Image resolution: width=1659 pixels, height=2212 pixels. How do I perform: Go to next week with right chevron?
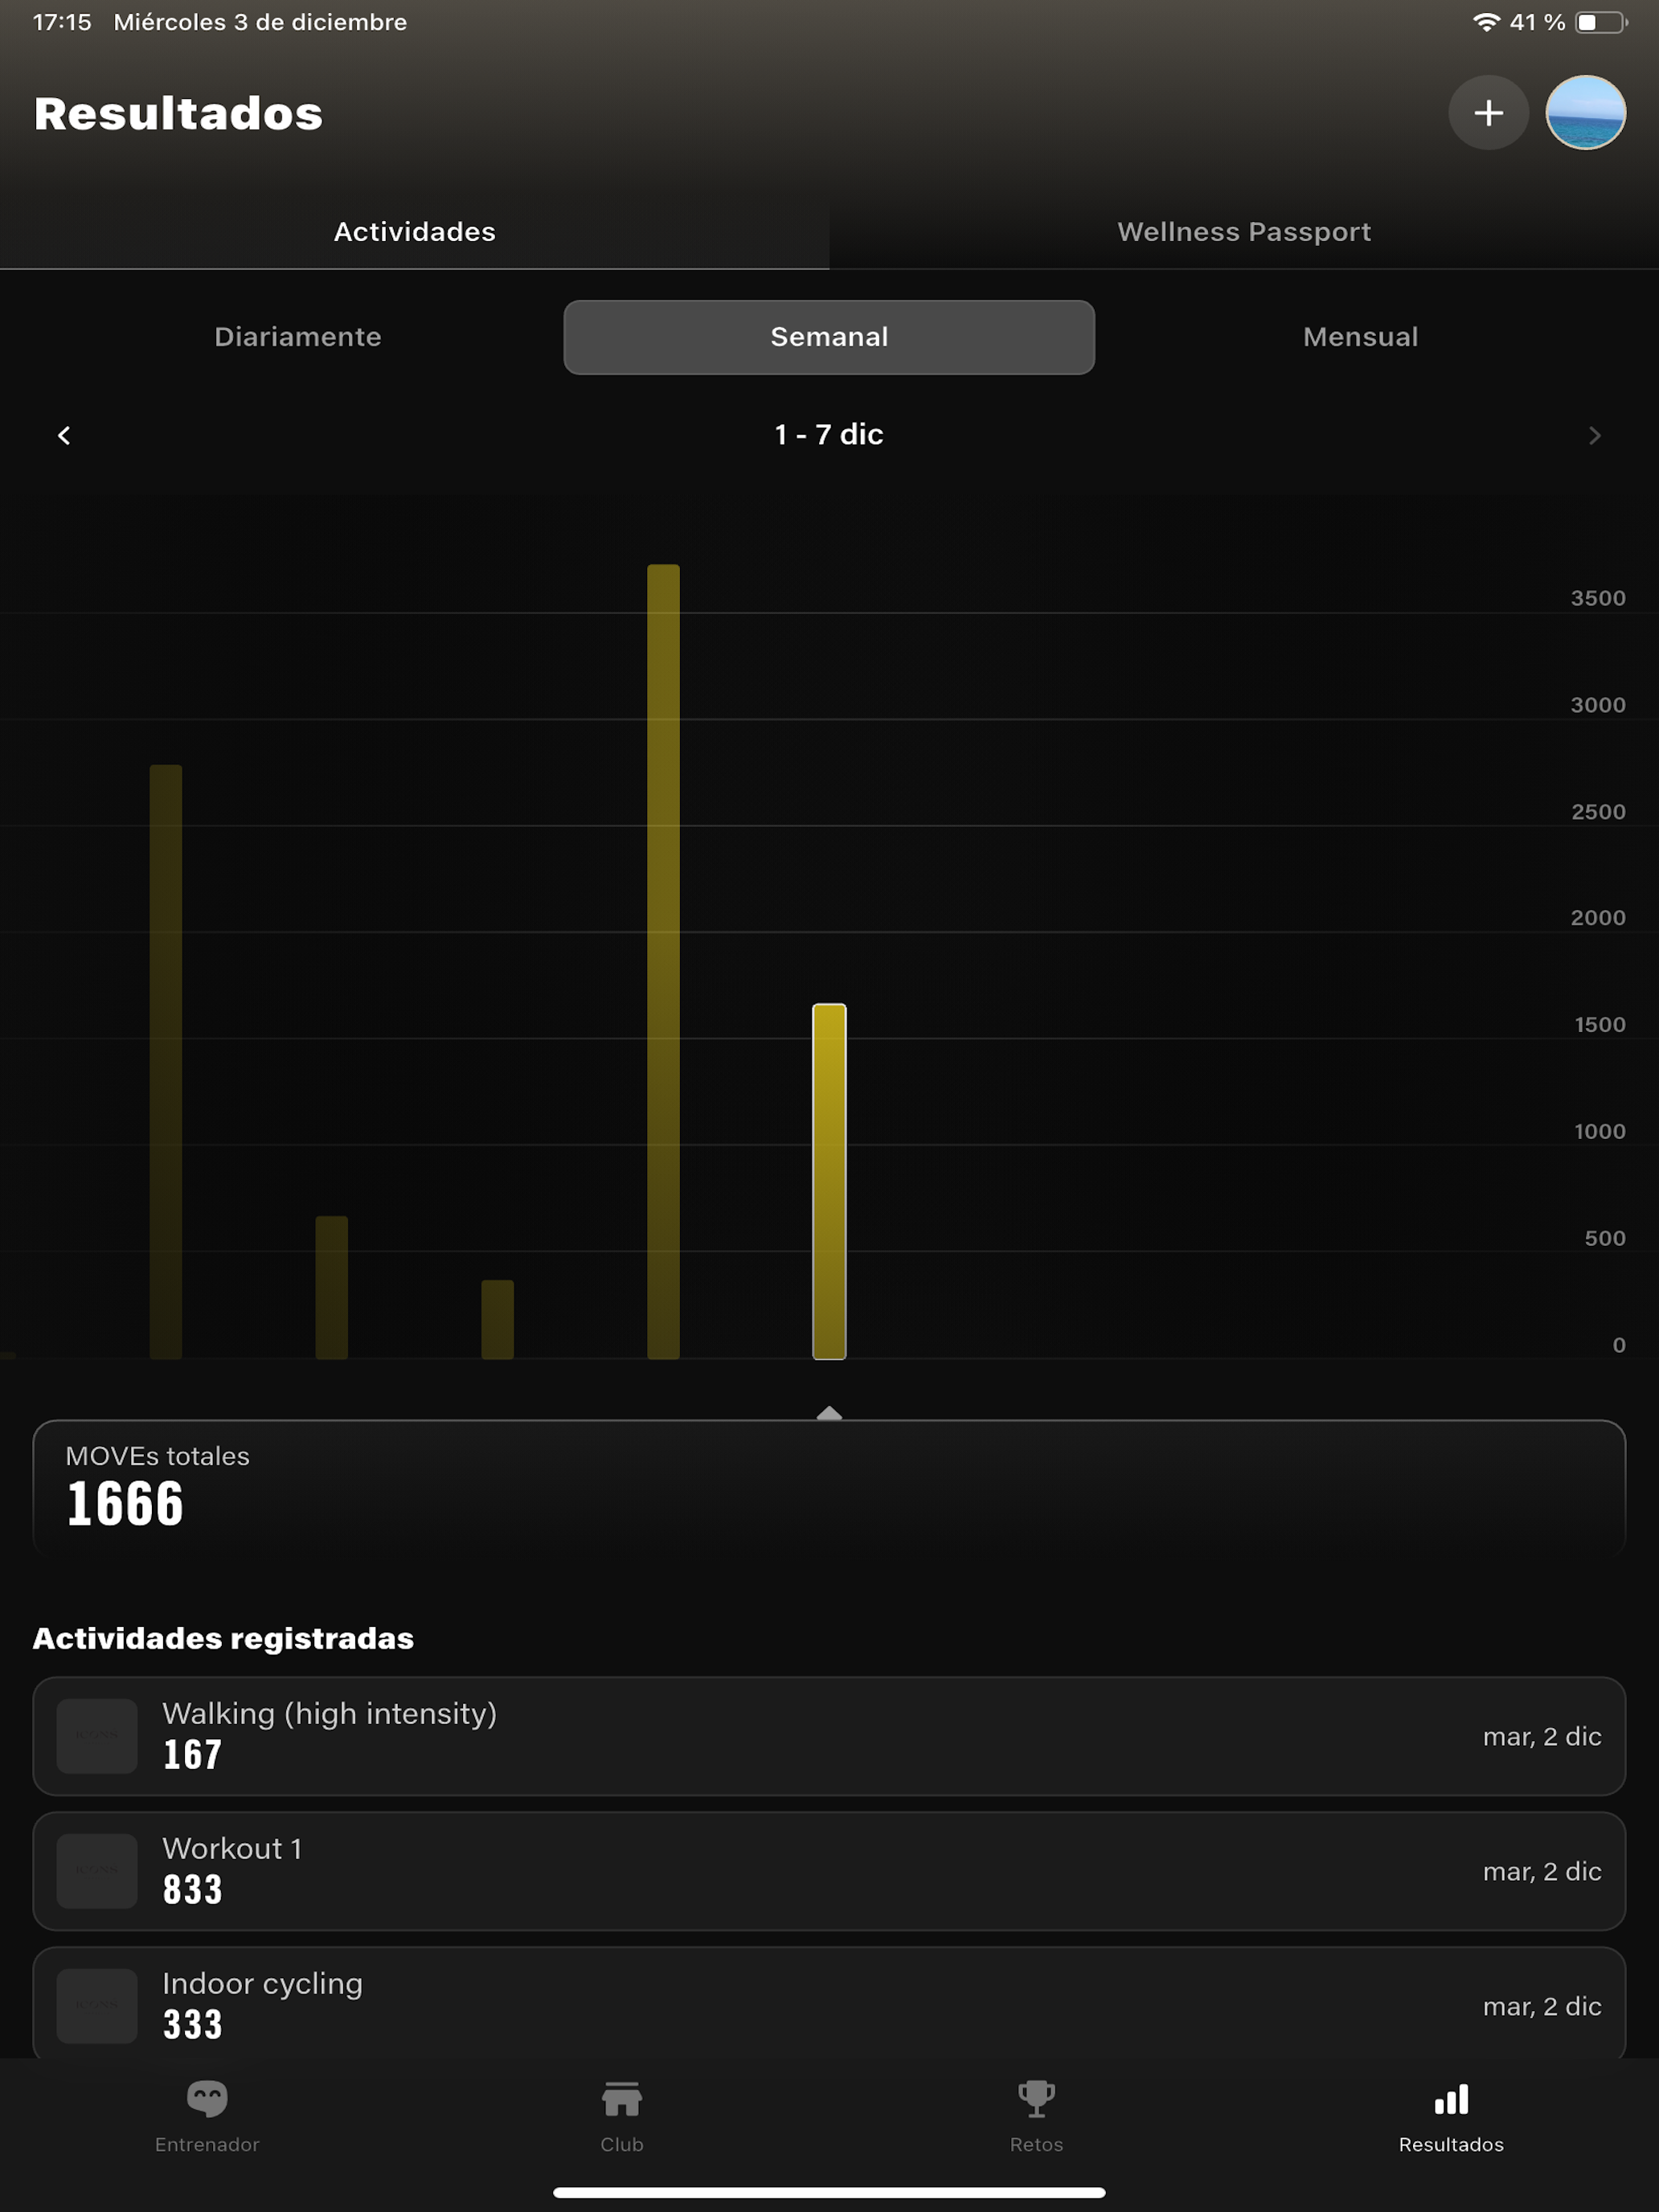click(1594, 435)
